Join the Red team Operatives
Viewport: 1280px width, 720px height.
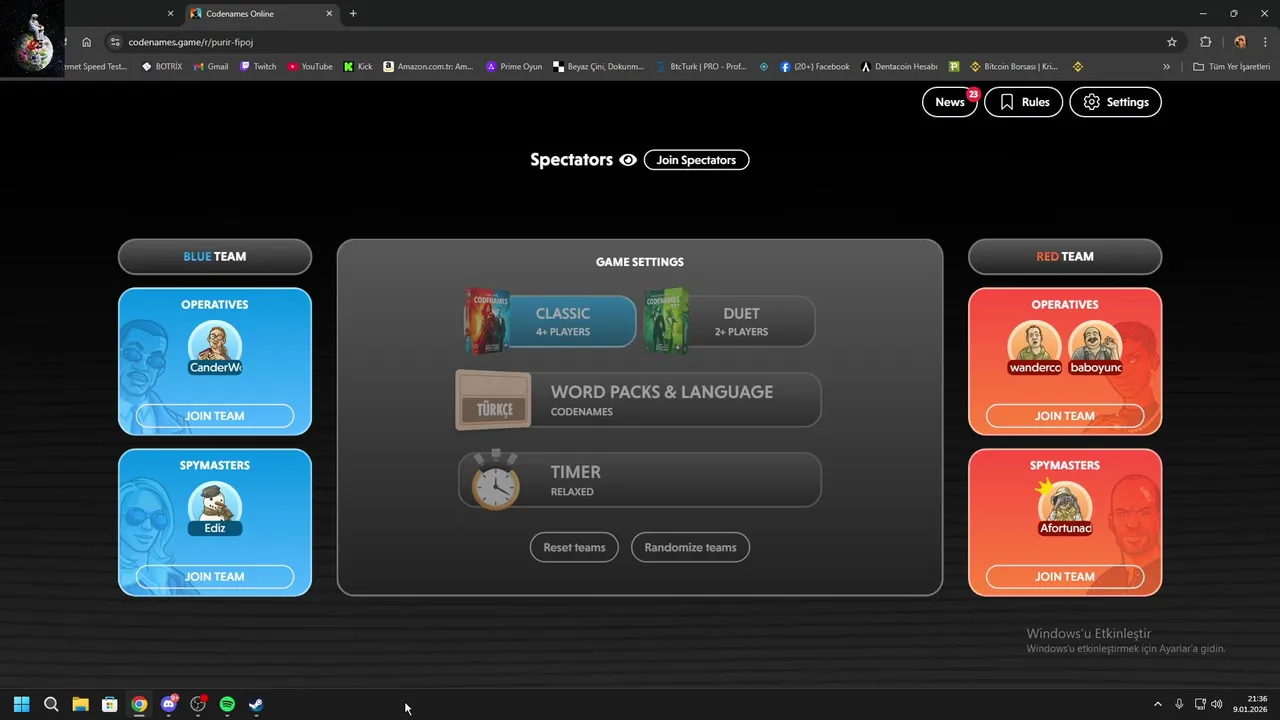1065,416
